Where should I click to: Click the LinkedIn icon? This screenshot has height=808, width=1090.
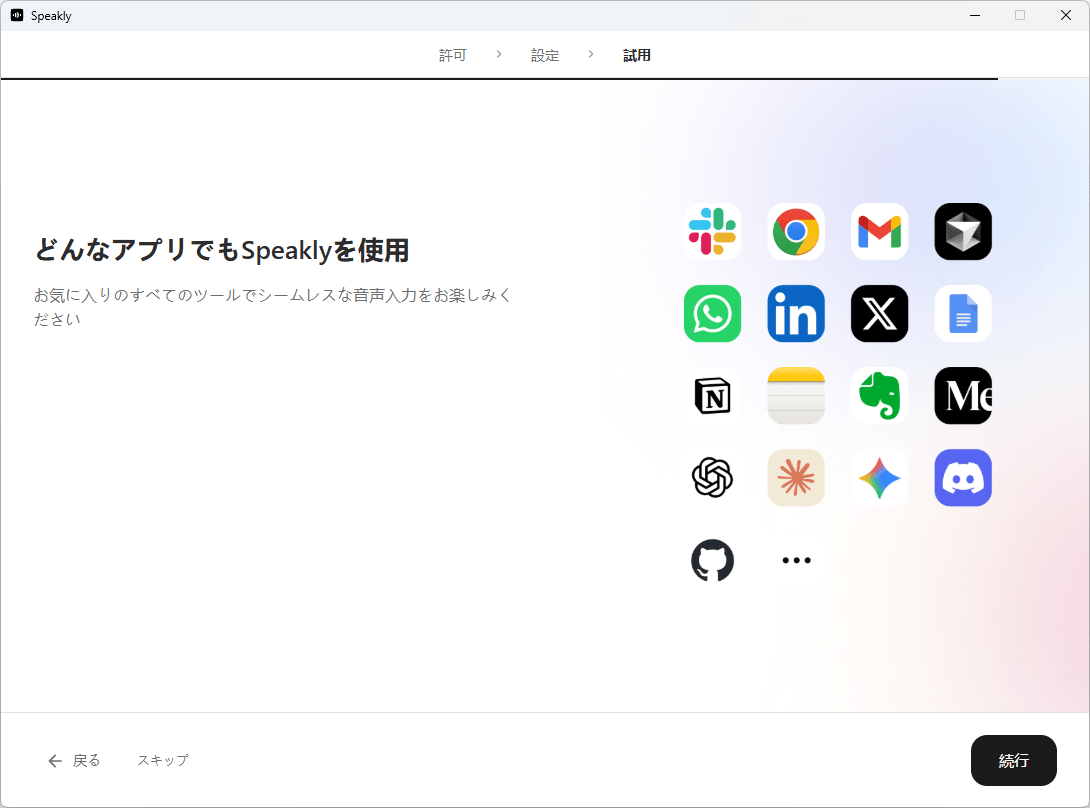pos(796,314)
